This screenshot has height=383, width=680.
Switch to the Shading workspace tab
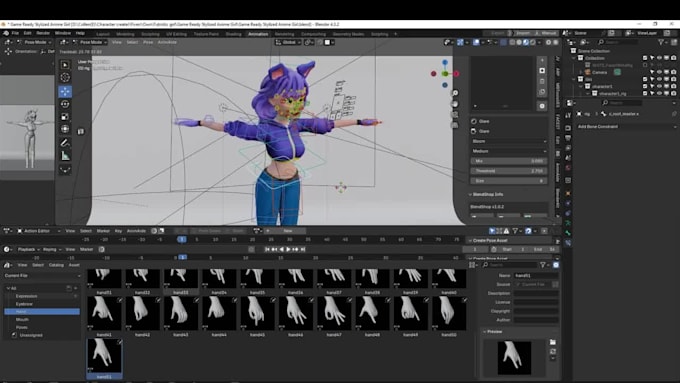233,34
